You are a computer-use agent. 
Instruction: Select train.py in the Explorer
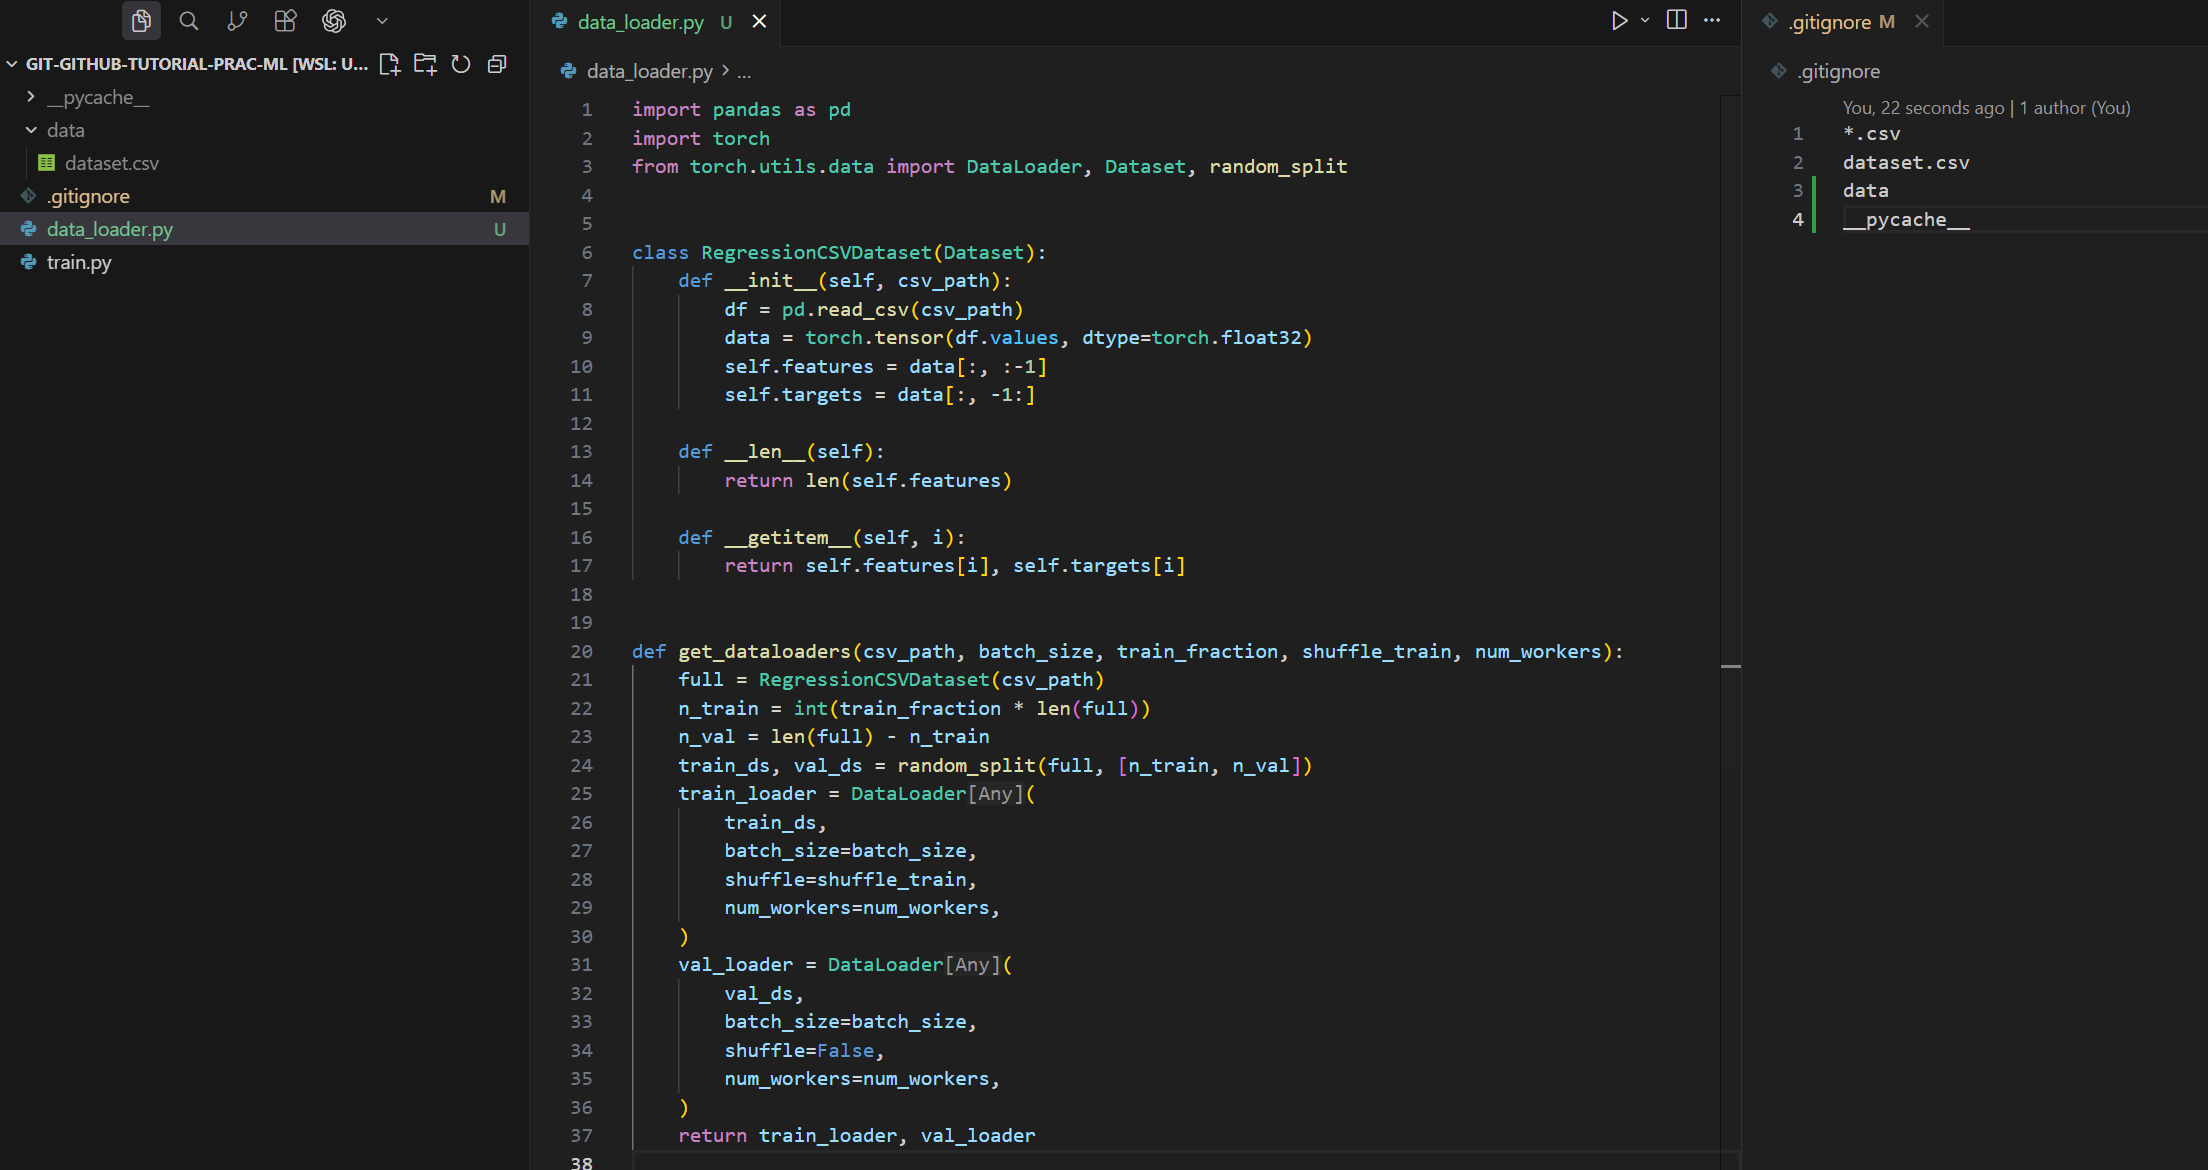[78, 262]
